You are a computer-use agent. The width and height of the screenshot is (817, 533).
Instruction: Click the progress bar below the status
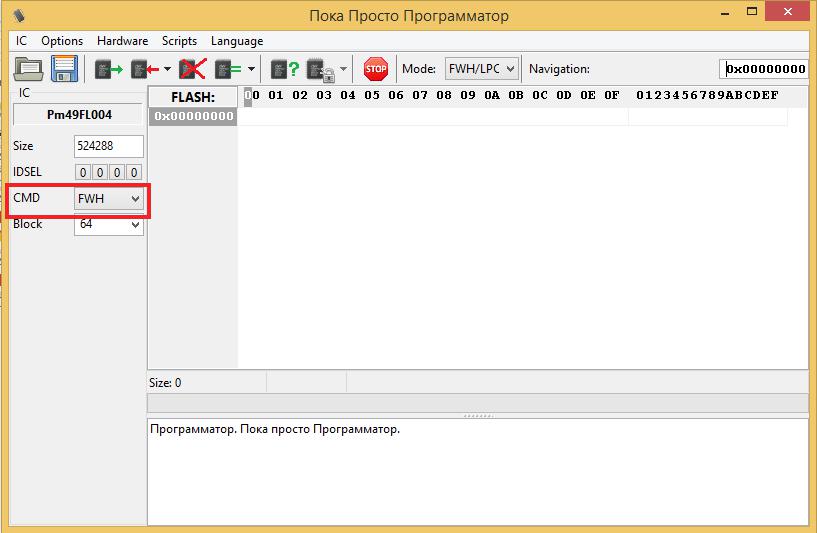pos(478,403)
